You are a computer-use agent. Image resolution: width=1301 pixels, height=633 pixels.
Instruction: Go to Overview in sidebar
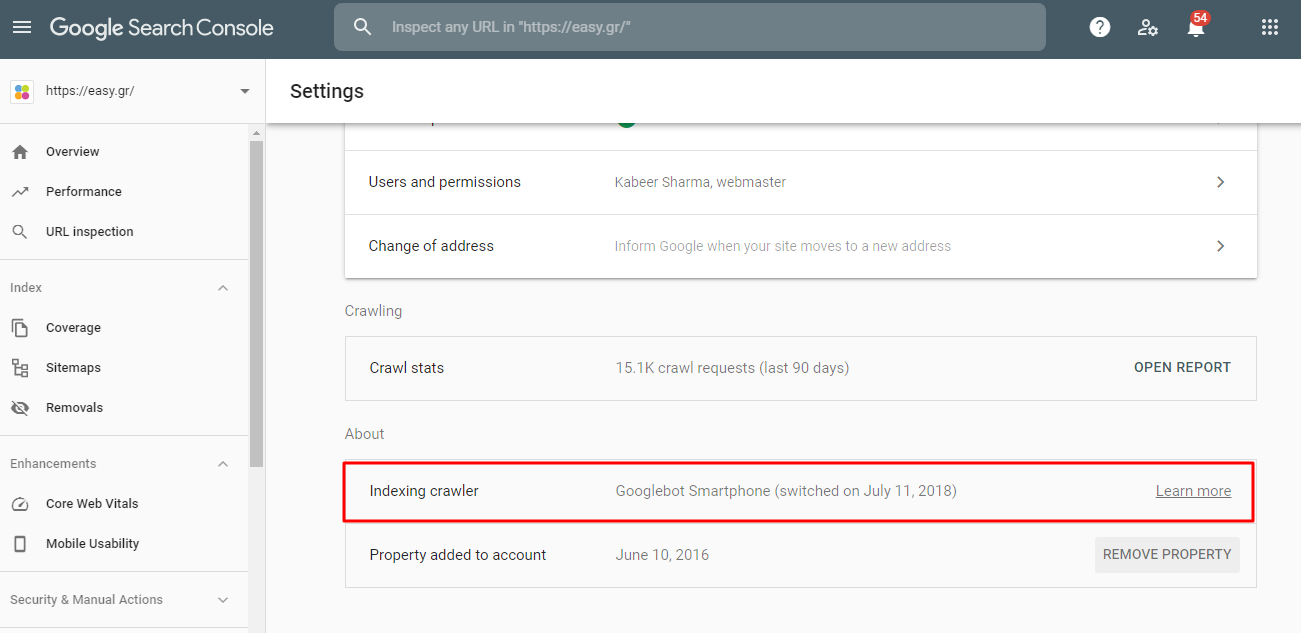pos(73,152)
